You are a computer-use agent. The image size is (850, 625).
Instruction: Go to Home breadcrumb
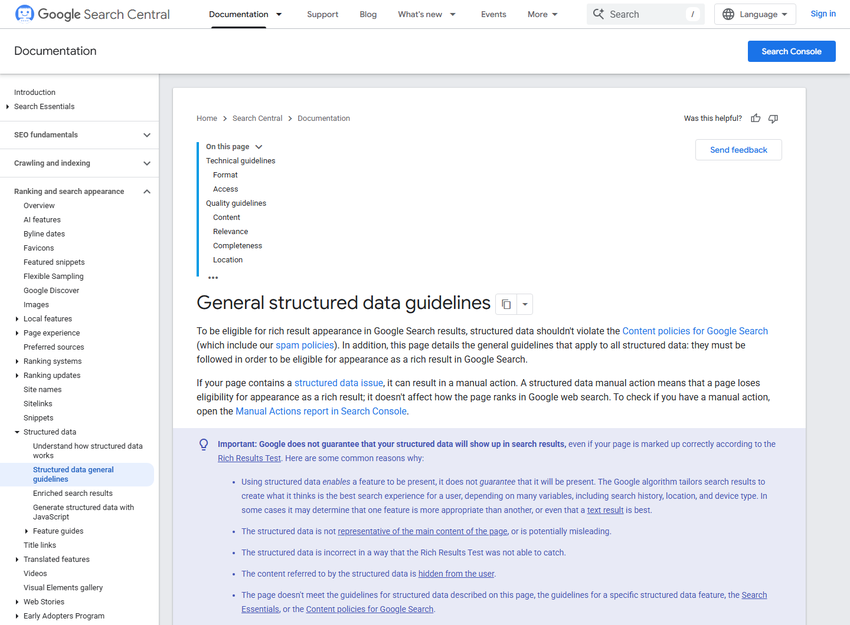pyautogui.click(x=207, y=118)
